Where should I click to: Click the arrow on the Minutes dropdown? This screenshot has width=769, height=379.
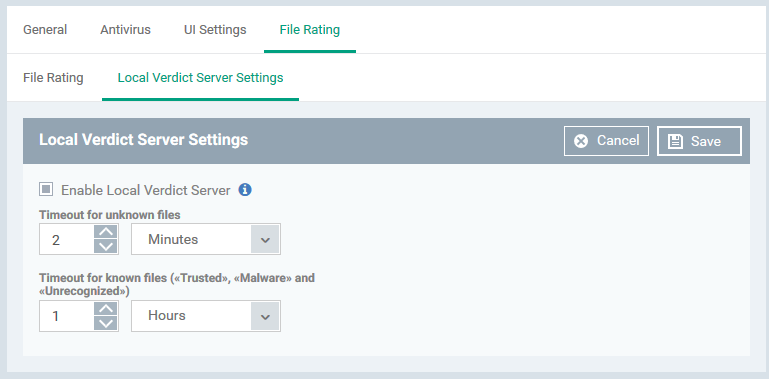point(265,239)
